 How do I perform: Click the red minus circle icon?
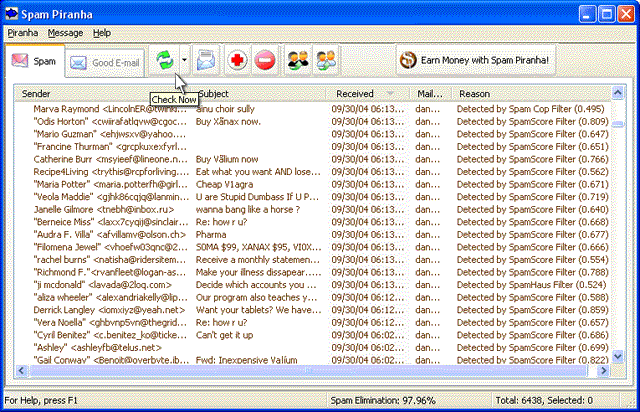(x=264, y=60)
